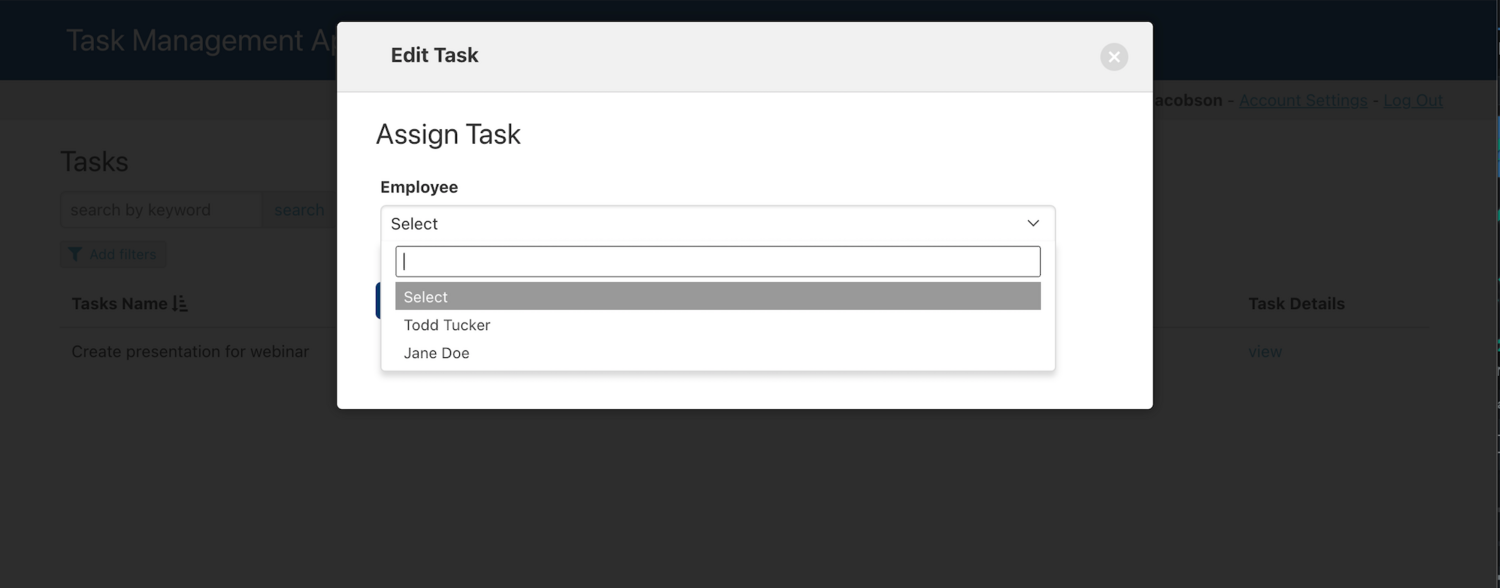1500x588 pixels.
Task: Choose Jane Doe as the assignee
Action: (436, 353)
